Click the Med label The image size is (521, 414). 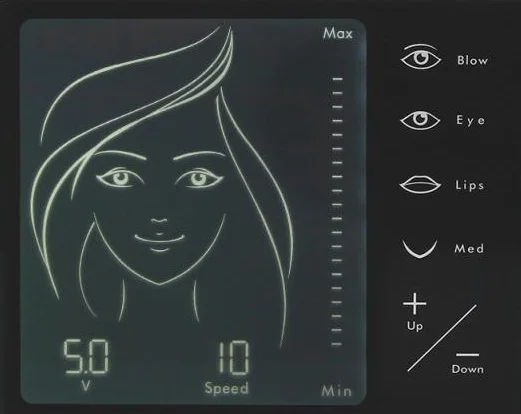tap(469, 248)
